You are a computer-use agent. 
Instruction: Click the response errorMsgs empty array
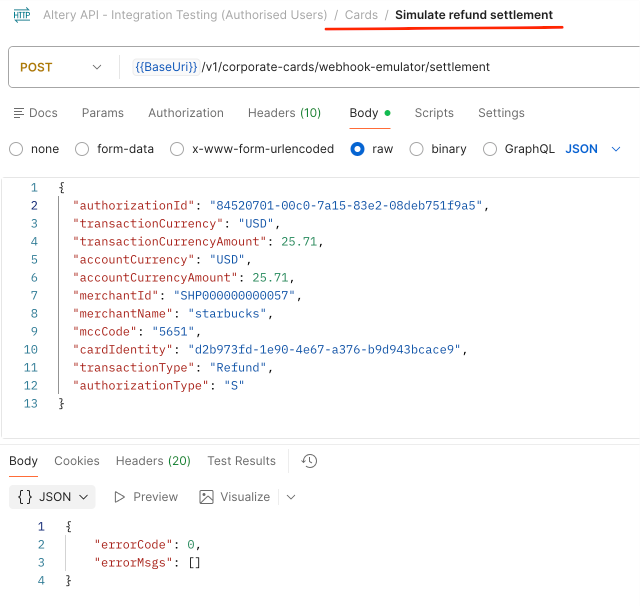[194, 563]
